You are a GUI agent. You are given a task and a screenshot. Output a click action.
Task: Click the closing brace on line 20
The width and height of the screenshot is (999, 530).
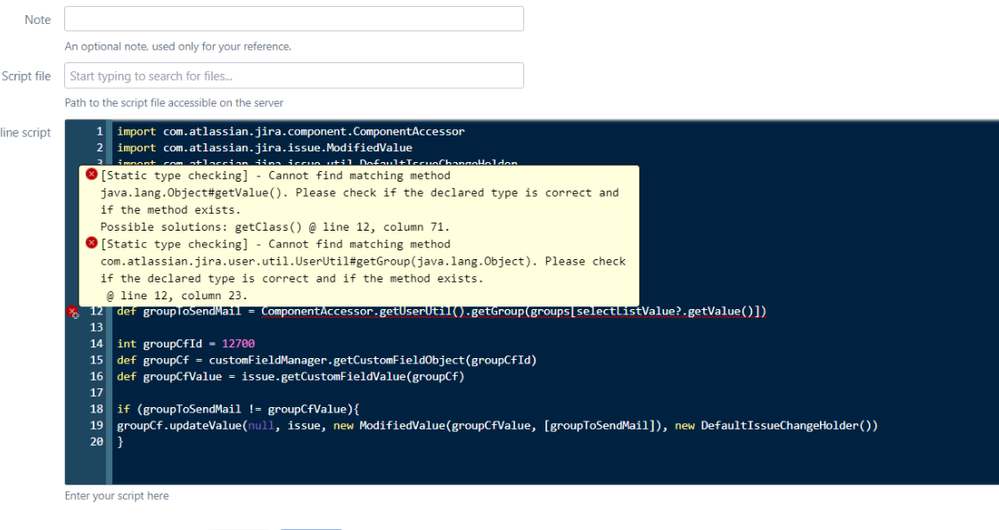120,442
